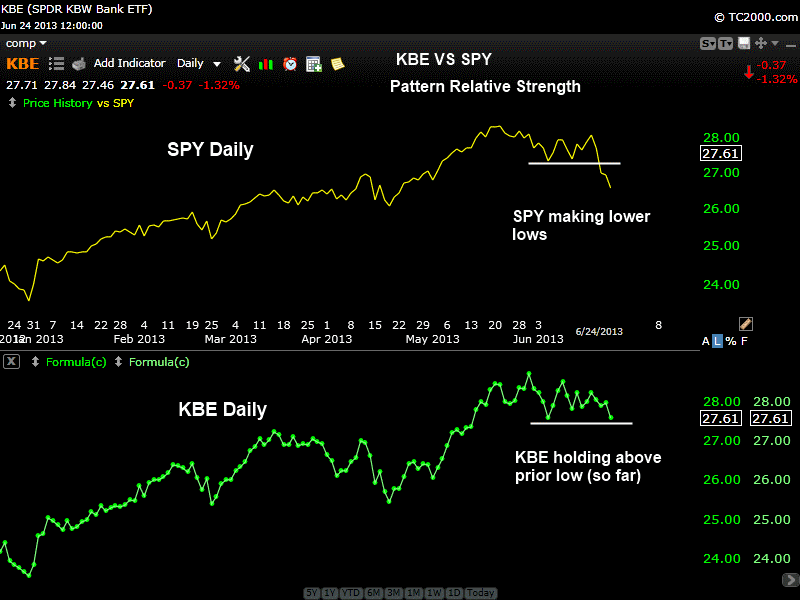Click the floppy disk save icon

point(744,43)
